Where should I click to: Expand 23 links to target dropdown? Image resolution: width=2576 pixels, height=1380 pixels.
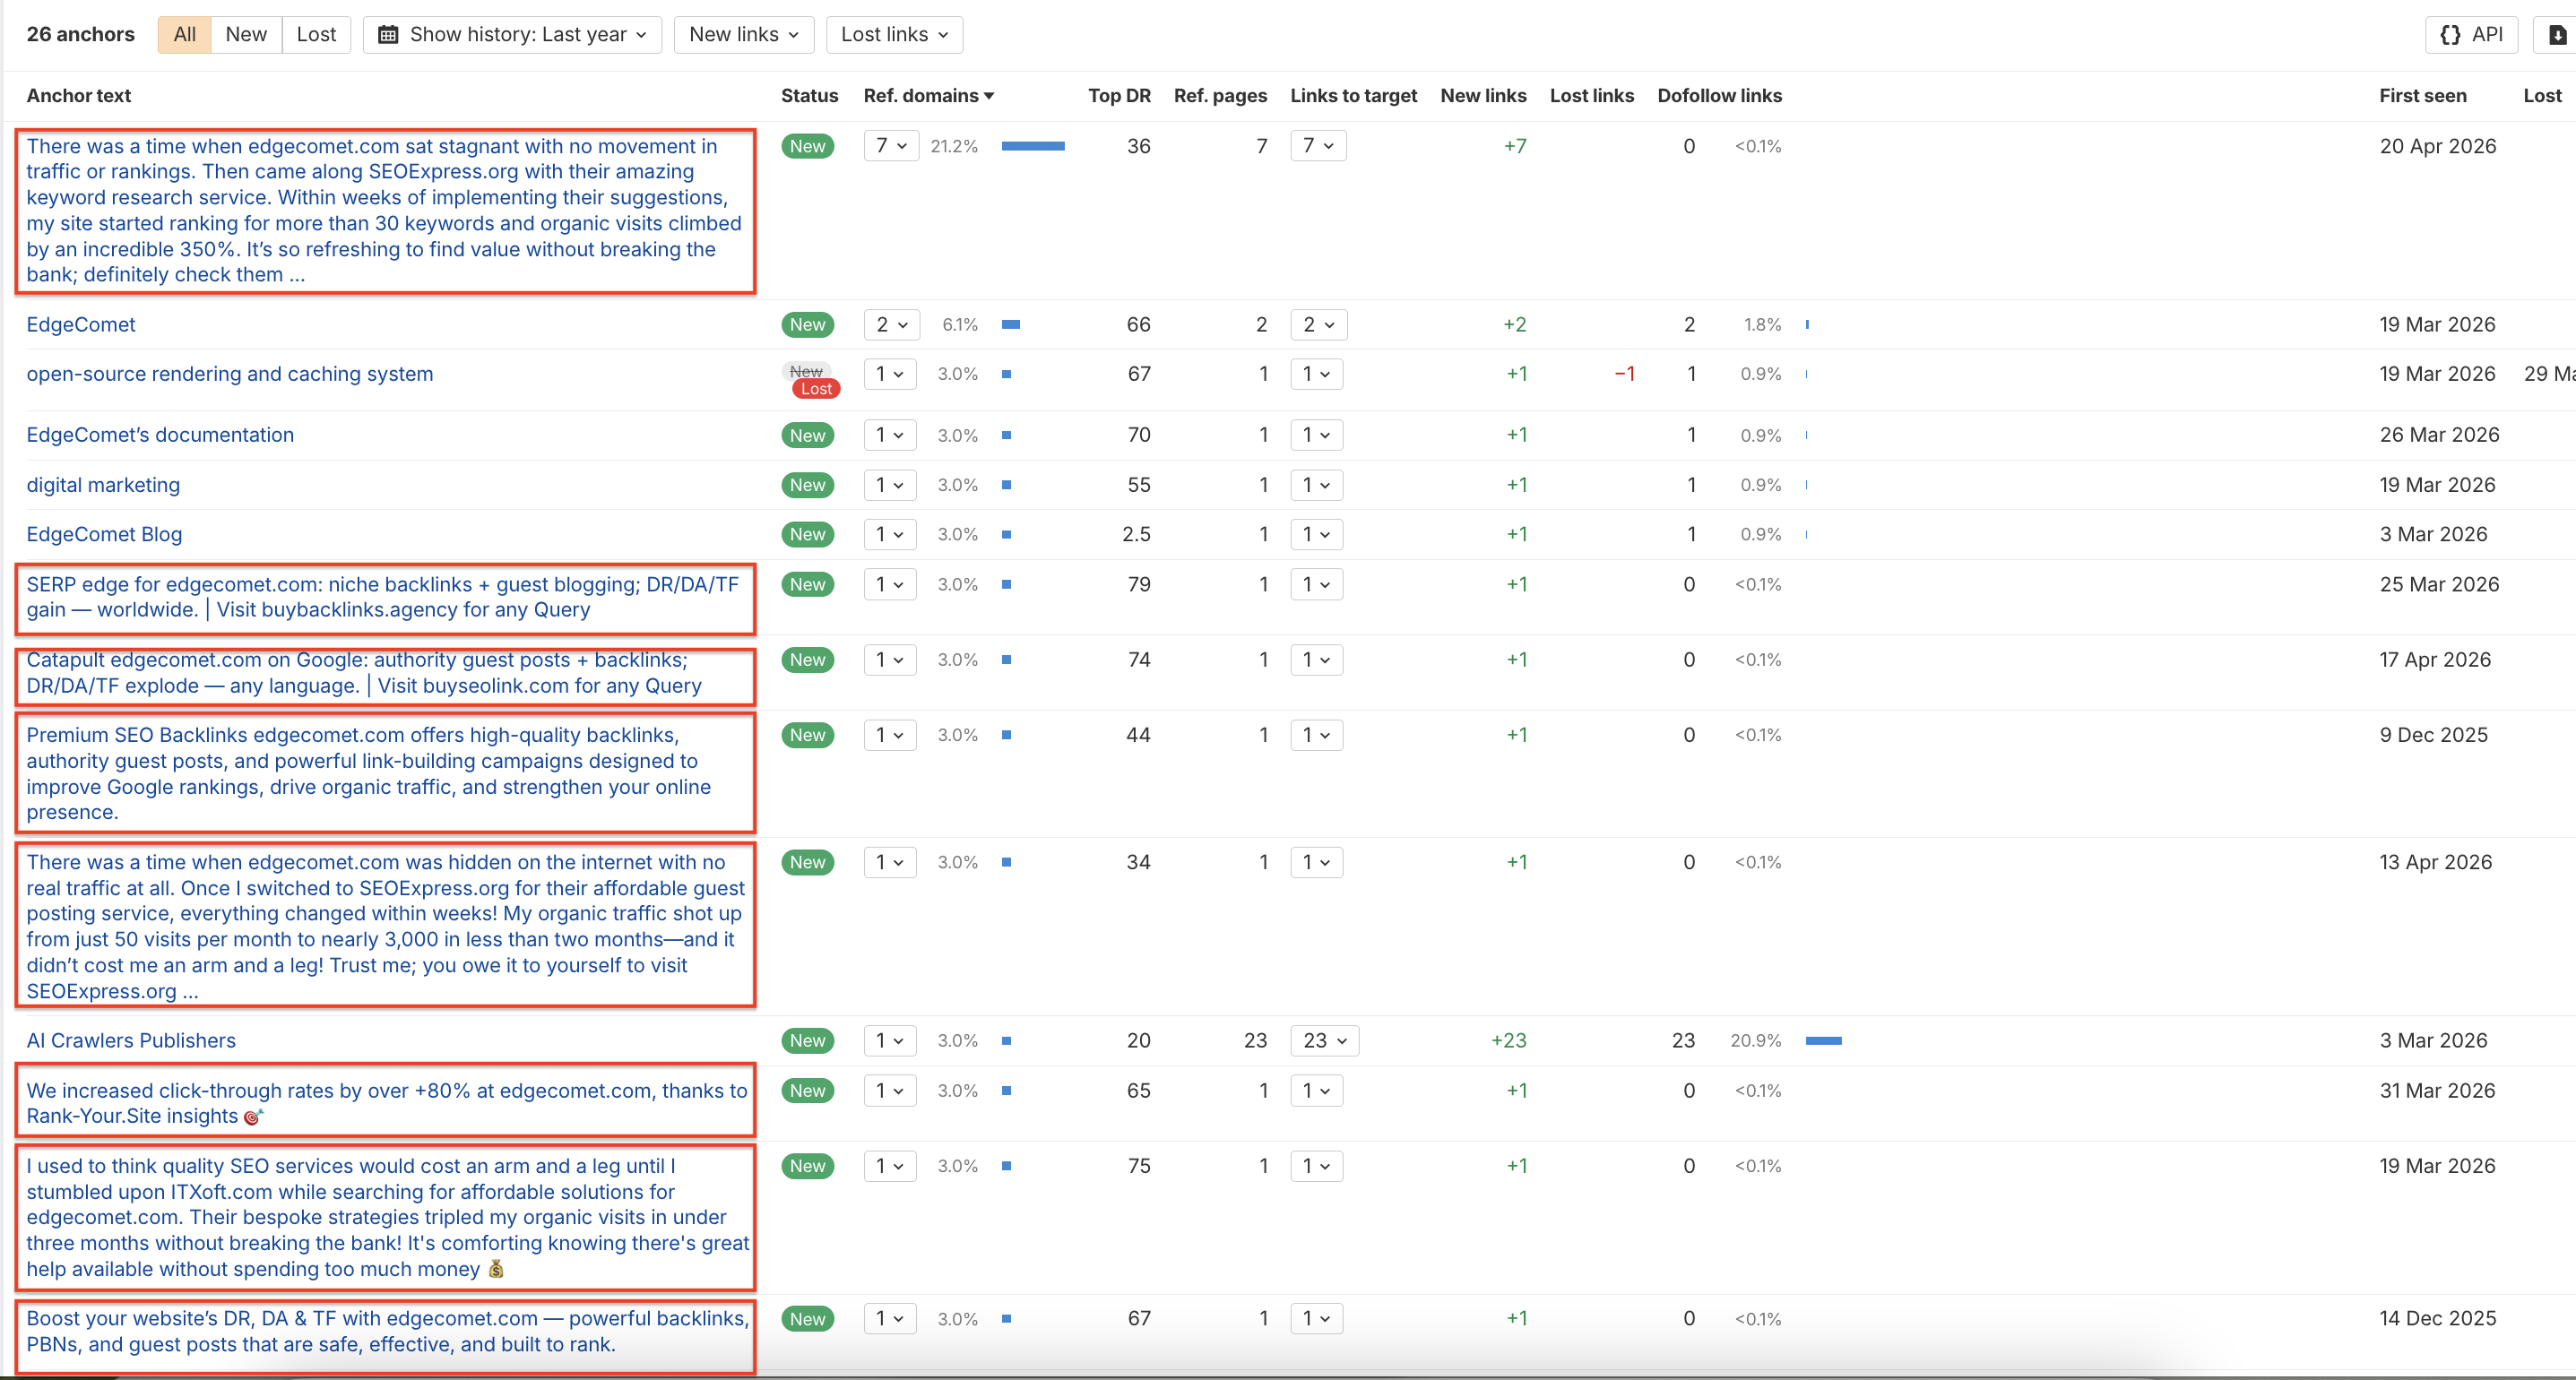(1324, 1041)
